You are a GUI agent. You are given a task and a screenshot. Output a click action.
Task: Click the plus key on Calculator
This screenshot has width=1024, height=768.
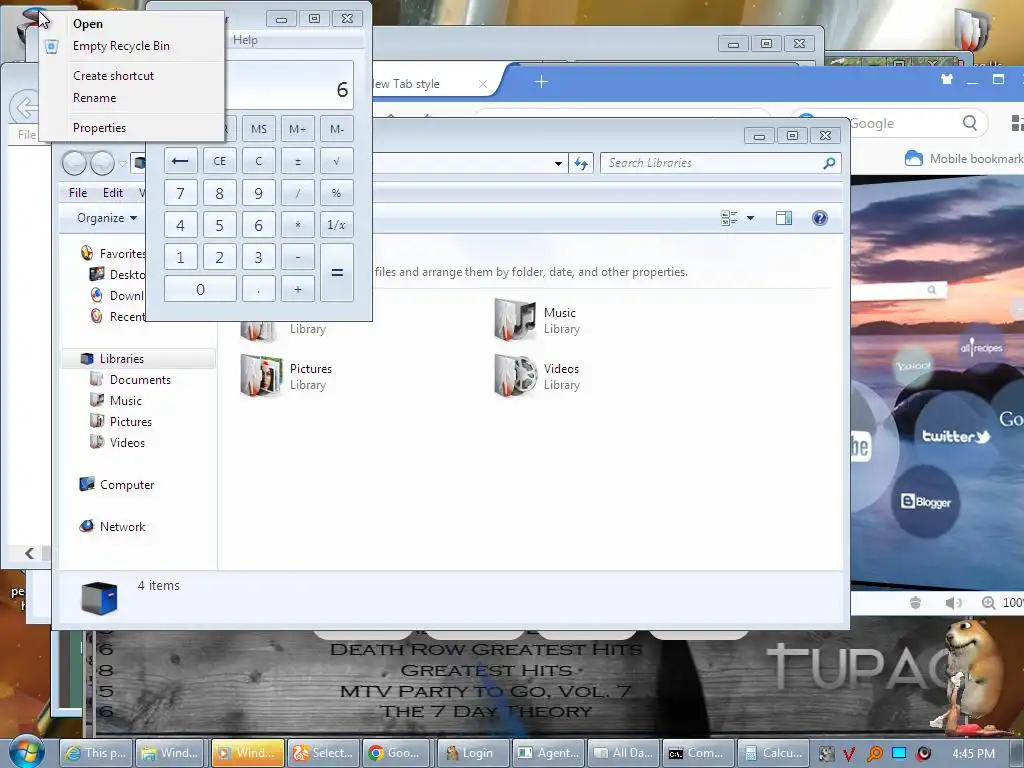pyautogui.click(x=298, y=289)
